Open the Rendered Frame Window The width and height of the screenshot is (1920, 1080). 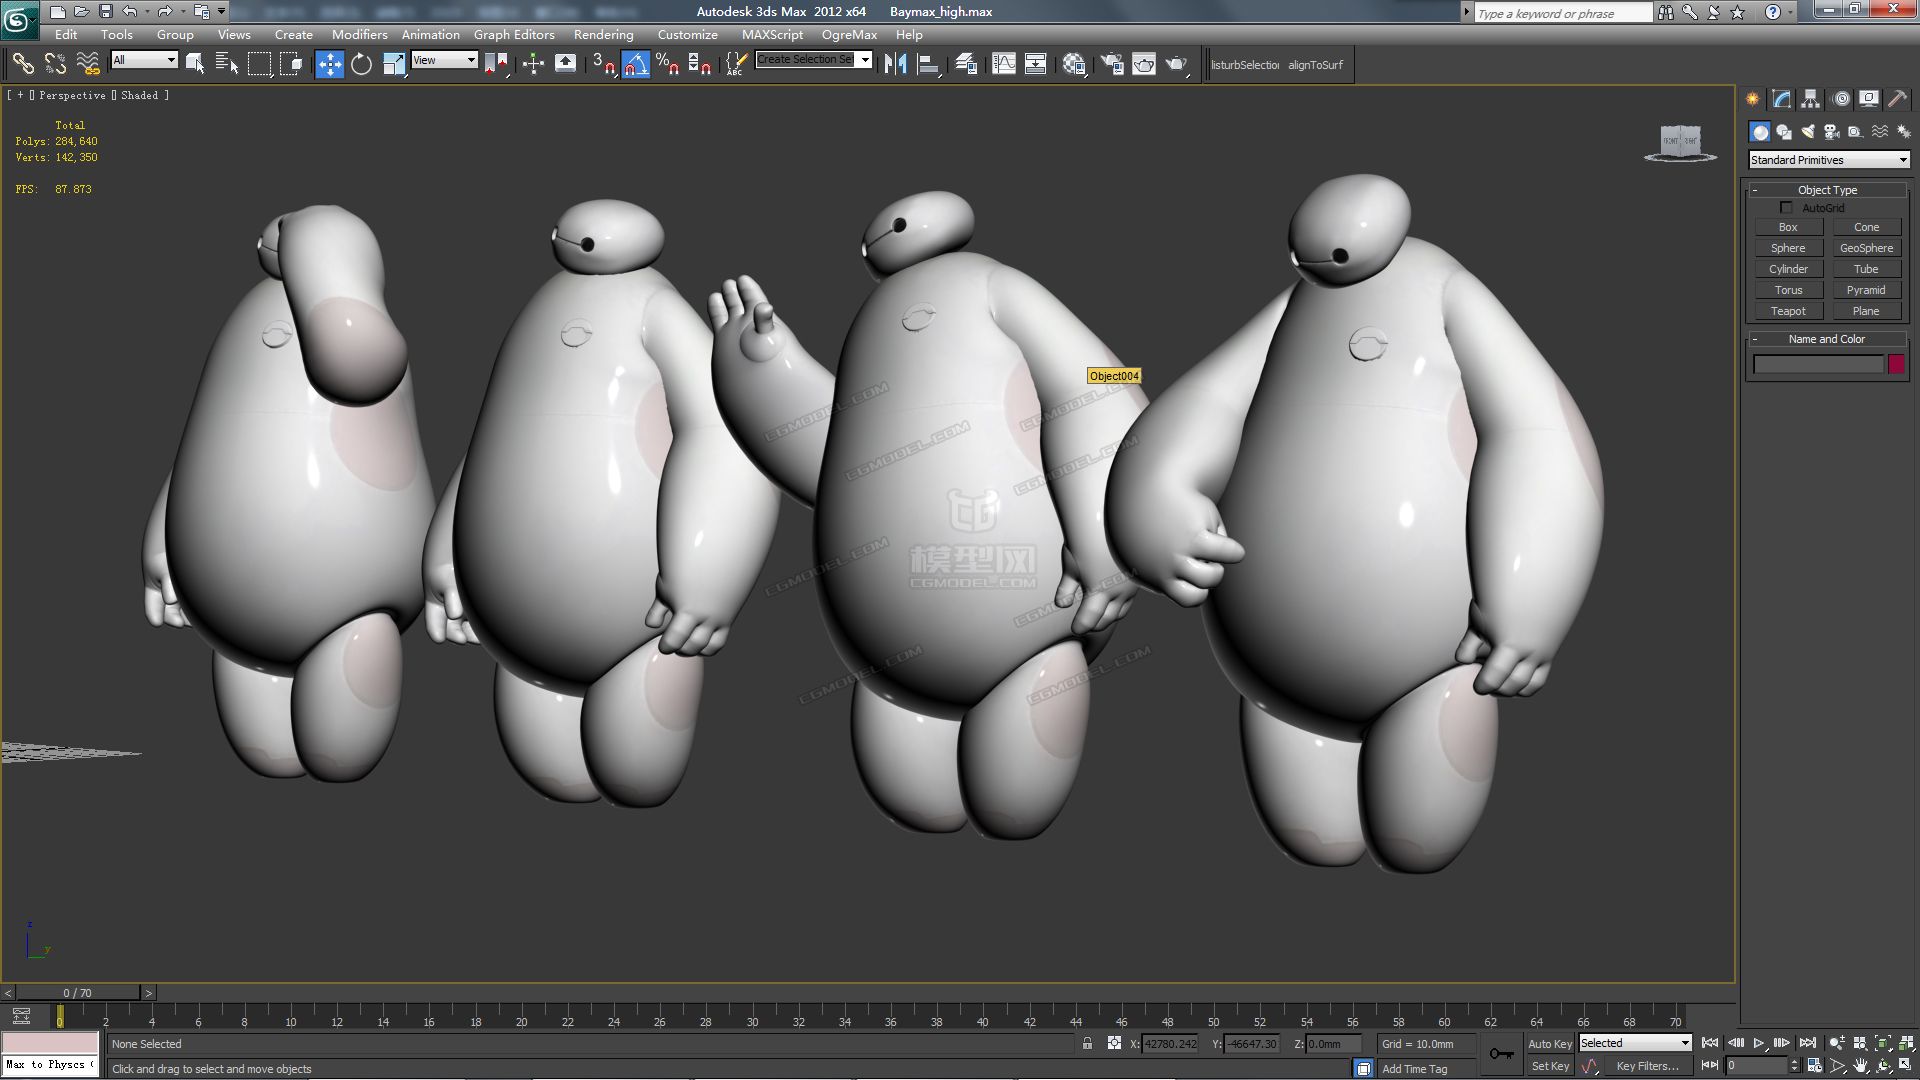click(x=1143, y=64)
